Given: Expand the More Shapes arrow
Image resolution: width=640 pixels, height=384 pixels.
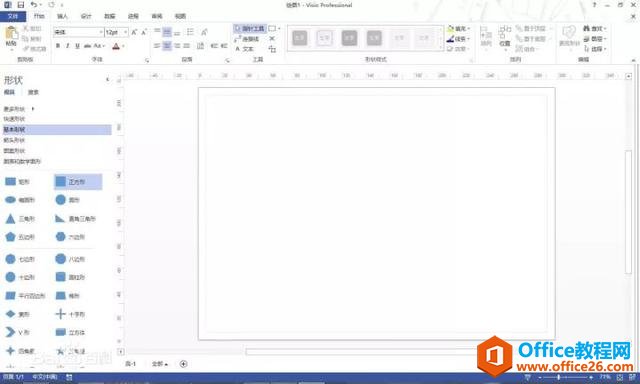Looking at the screenshot, I should pyautogui.click(x=33, y=109).
